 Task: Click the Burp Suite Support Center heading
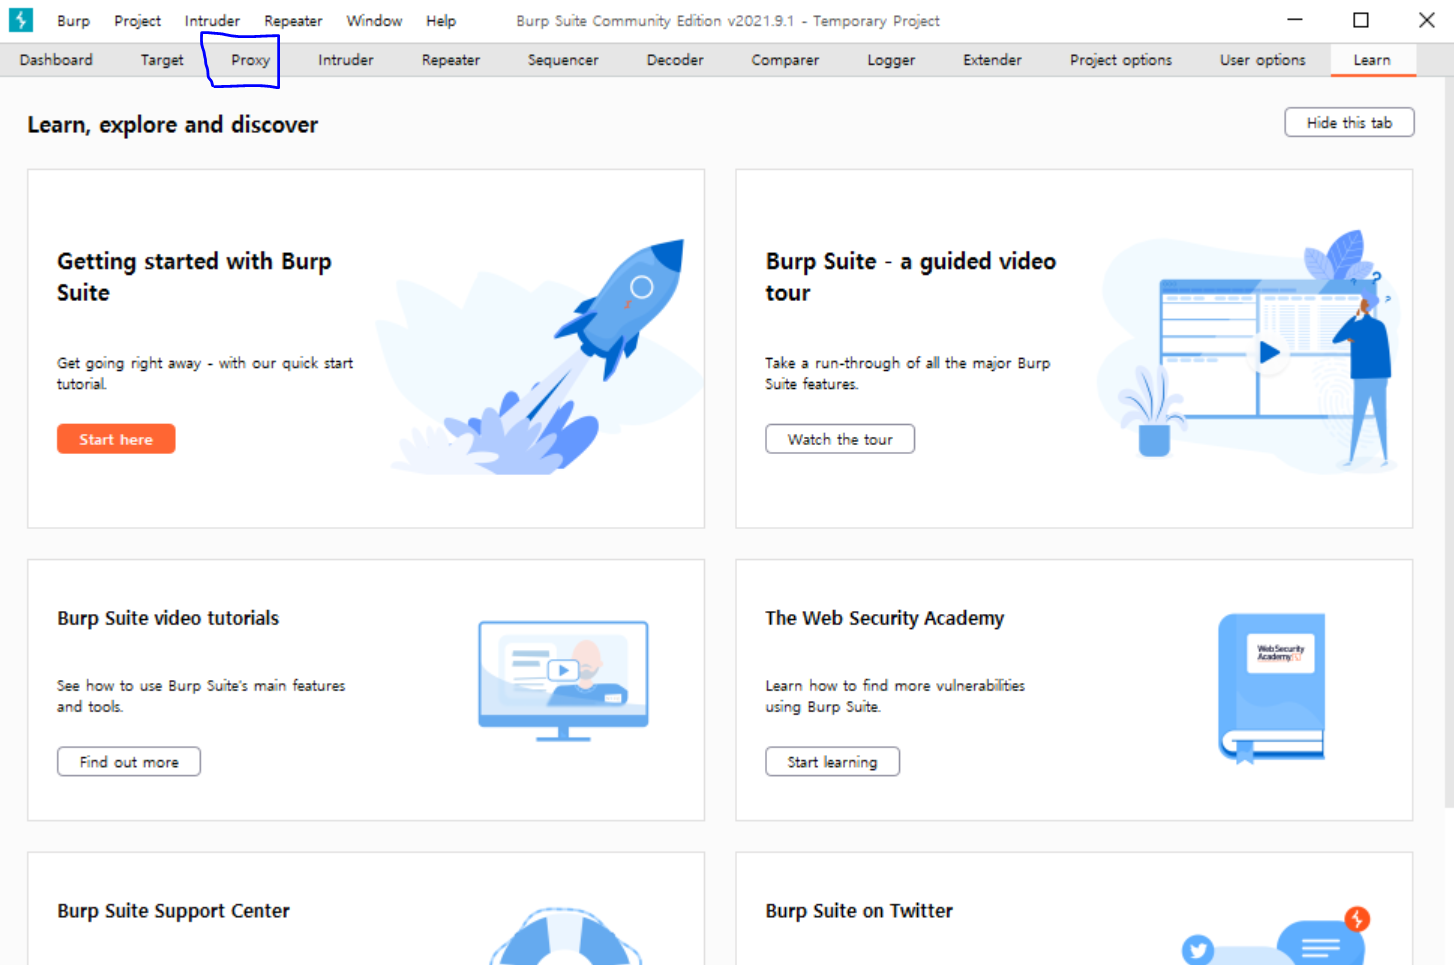click(x=173, y=911)
